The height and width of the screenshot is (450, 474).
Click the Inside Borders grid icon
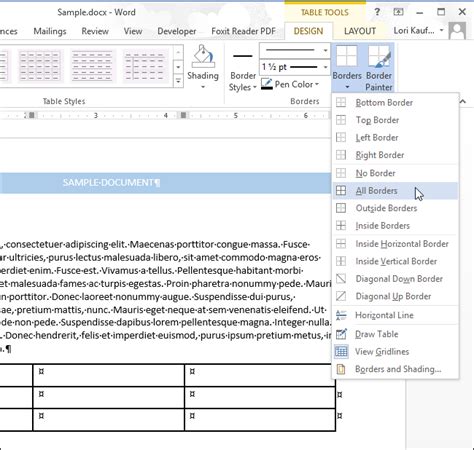(x=341, y=226)
